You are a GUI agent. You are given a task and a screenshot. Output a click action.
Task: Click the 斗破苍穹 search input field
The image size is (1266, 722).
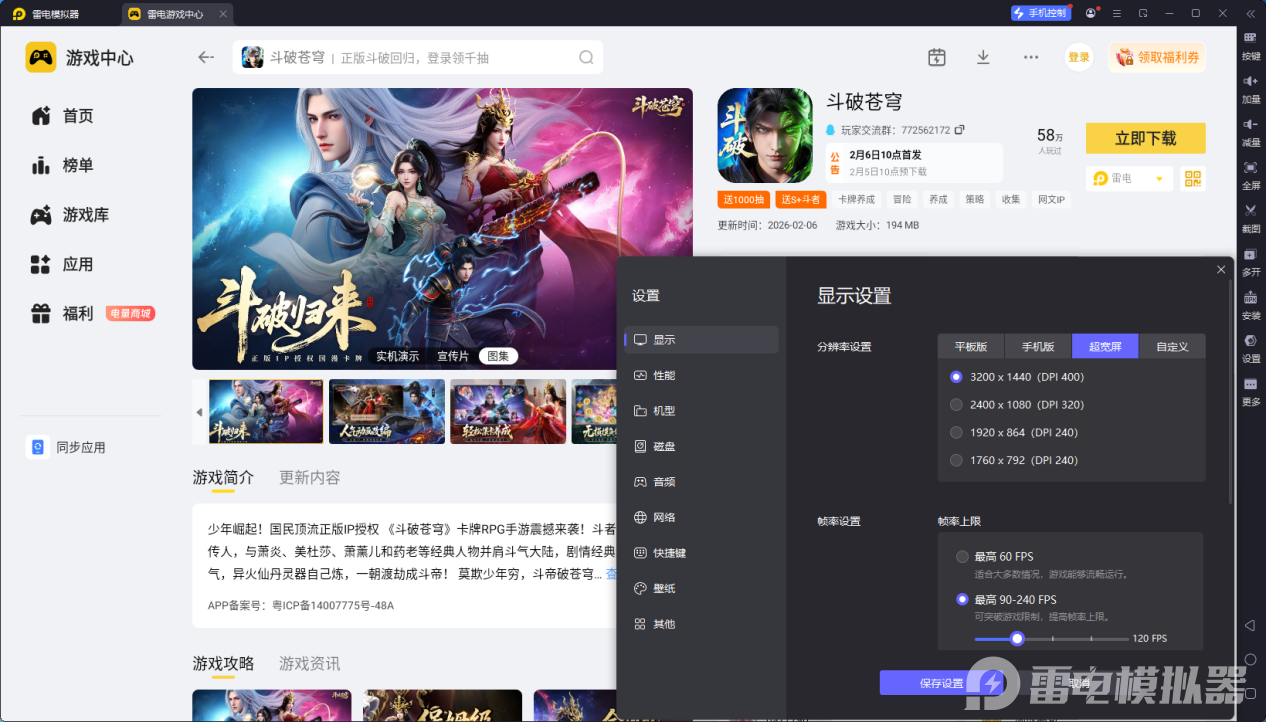click(418, 57)
